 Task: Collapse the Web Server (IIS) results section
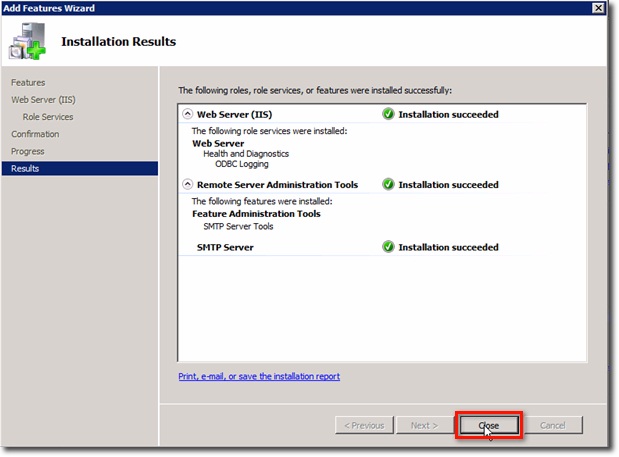(x=188, y=114)
